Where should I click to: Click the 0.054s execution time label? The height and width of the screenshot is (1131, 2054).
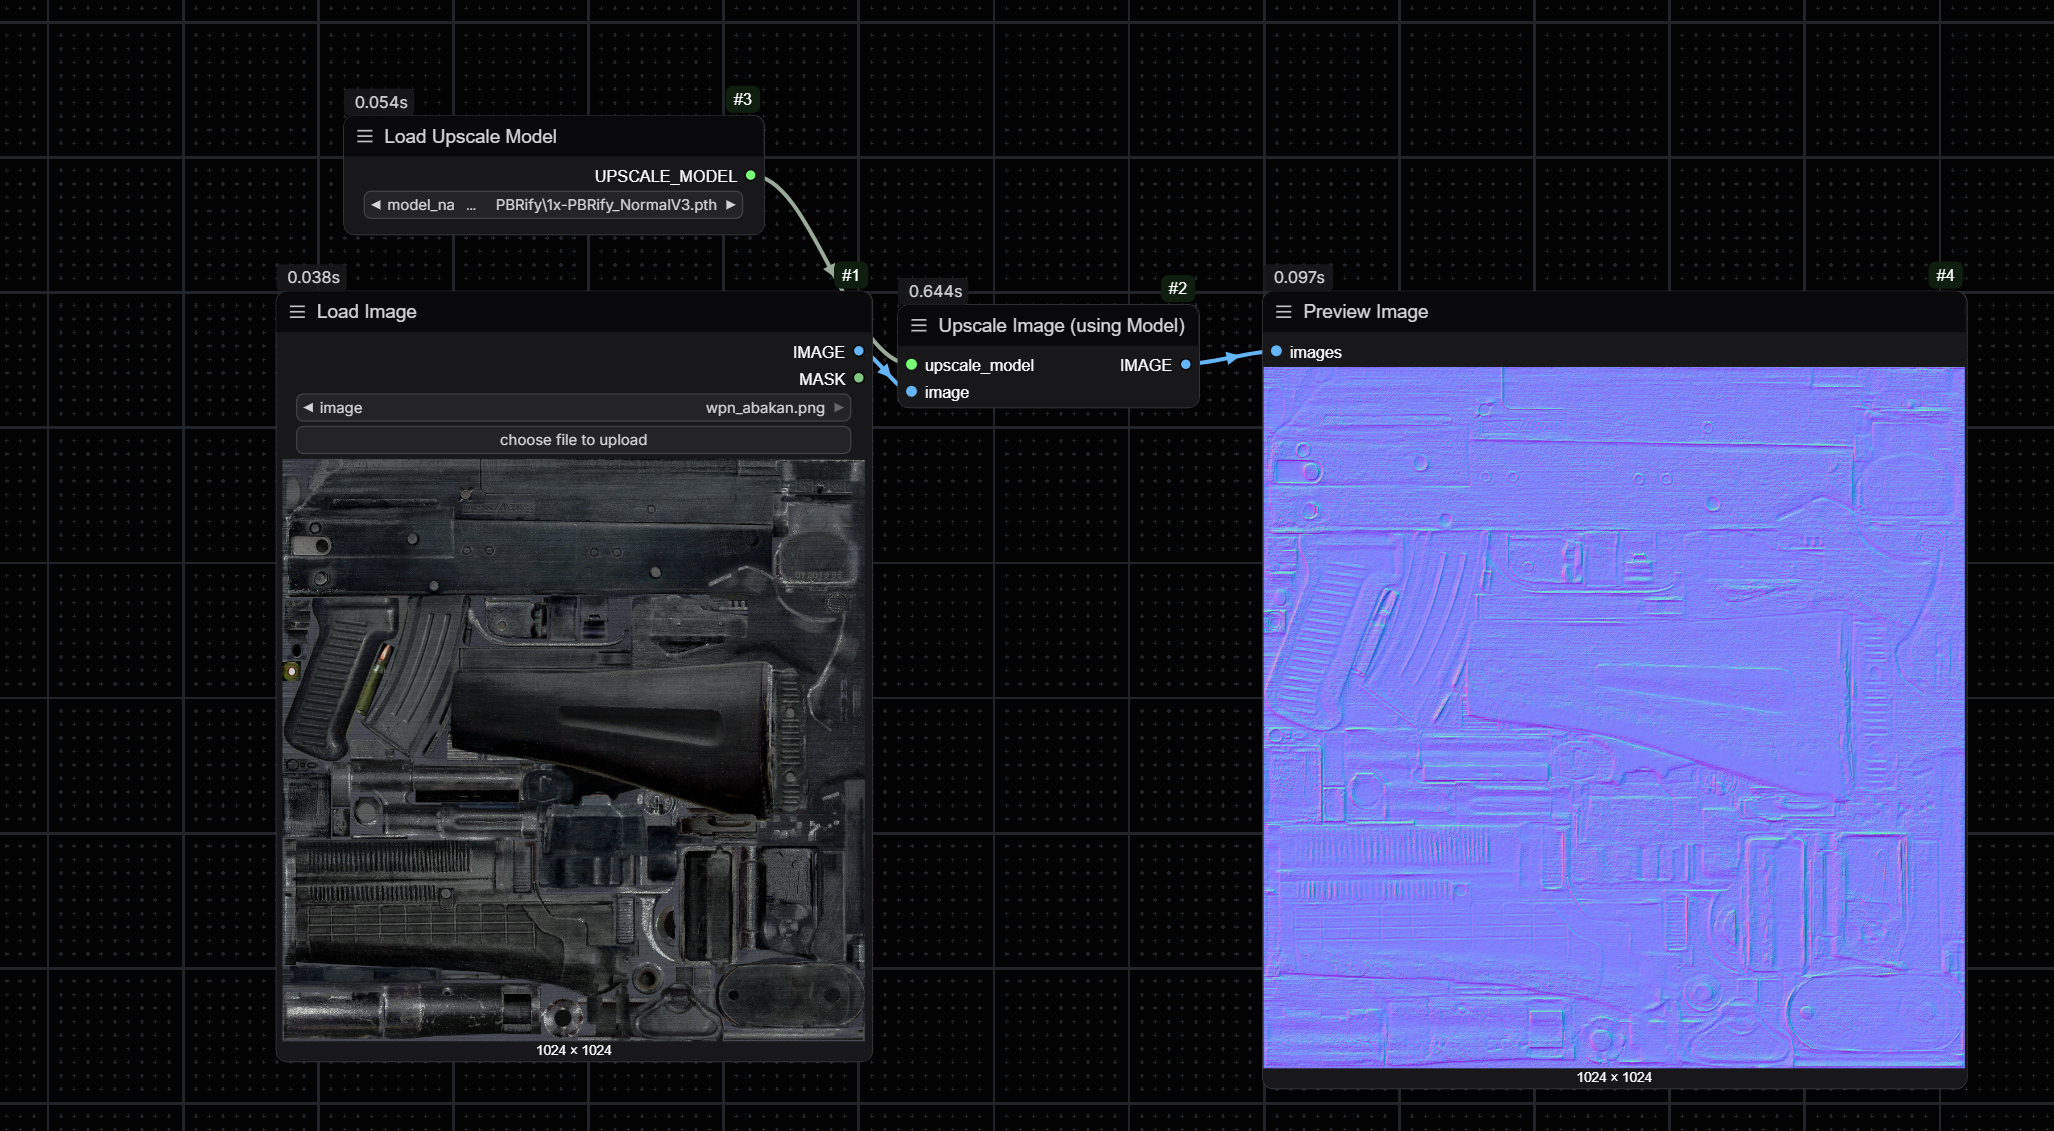click(x=381, y=102)
